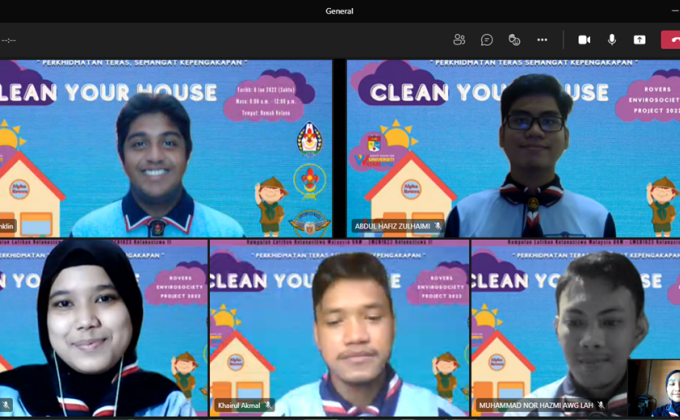
Task: Open the share content tray
Action: [639, 40]
